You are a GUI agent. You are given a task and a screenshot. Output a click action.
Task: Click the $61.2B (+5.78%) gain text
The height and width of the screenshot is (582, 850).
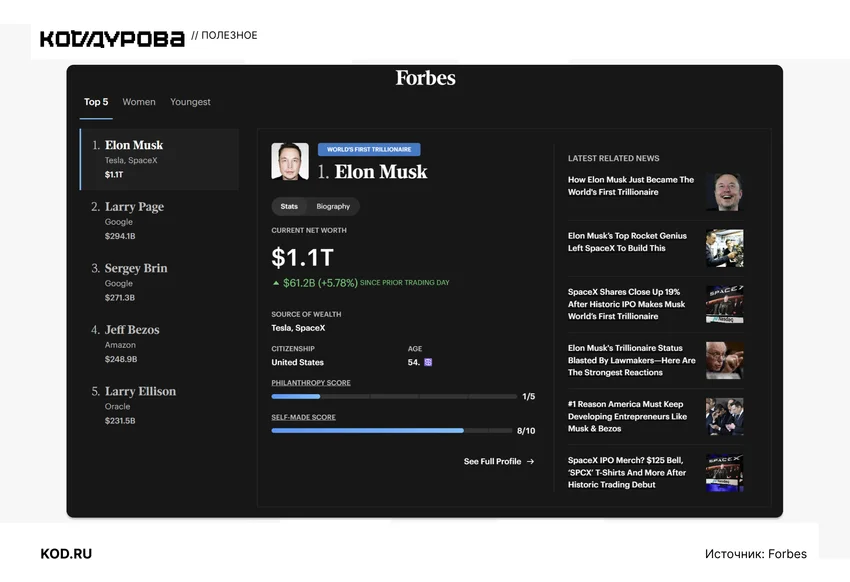click(x=320, y=283)
